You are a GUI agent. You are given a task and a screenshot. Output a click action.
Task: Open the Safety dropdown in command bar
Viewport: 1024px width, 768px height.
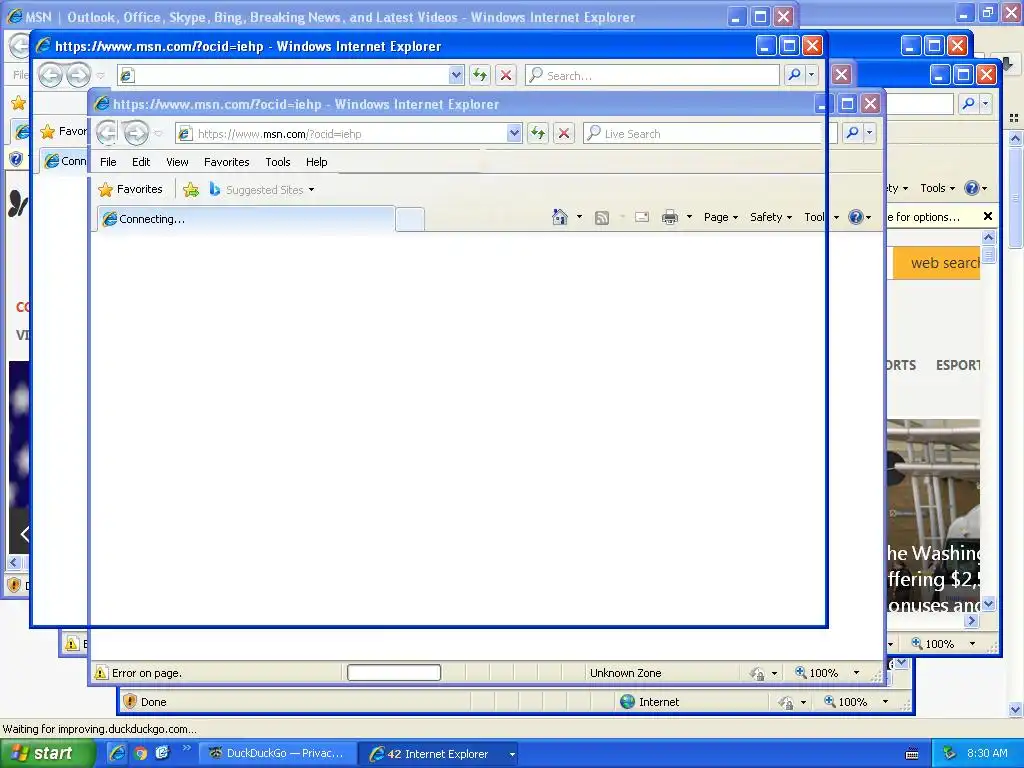[771, 217]
